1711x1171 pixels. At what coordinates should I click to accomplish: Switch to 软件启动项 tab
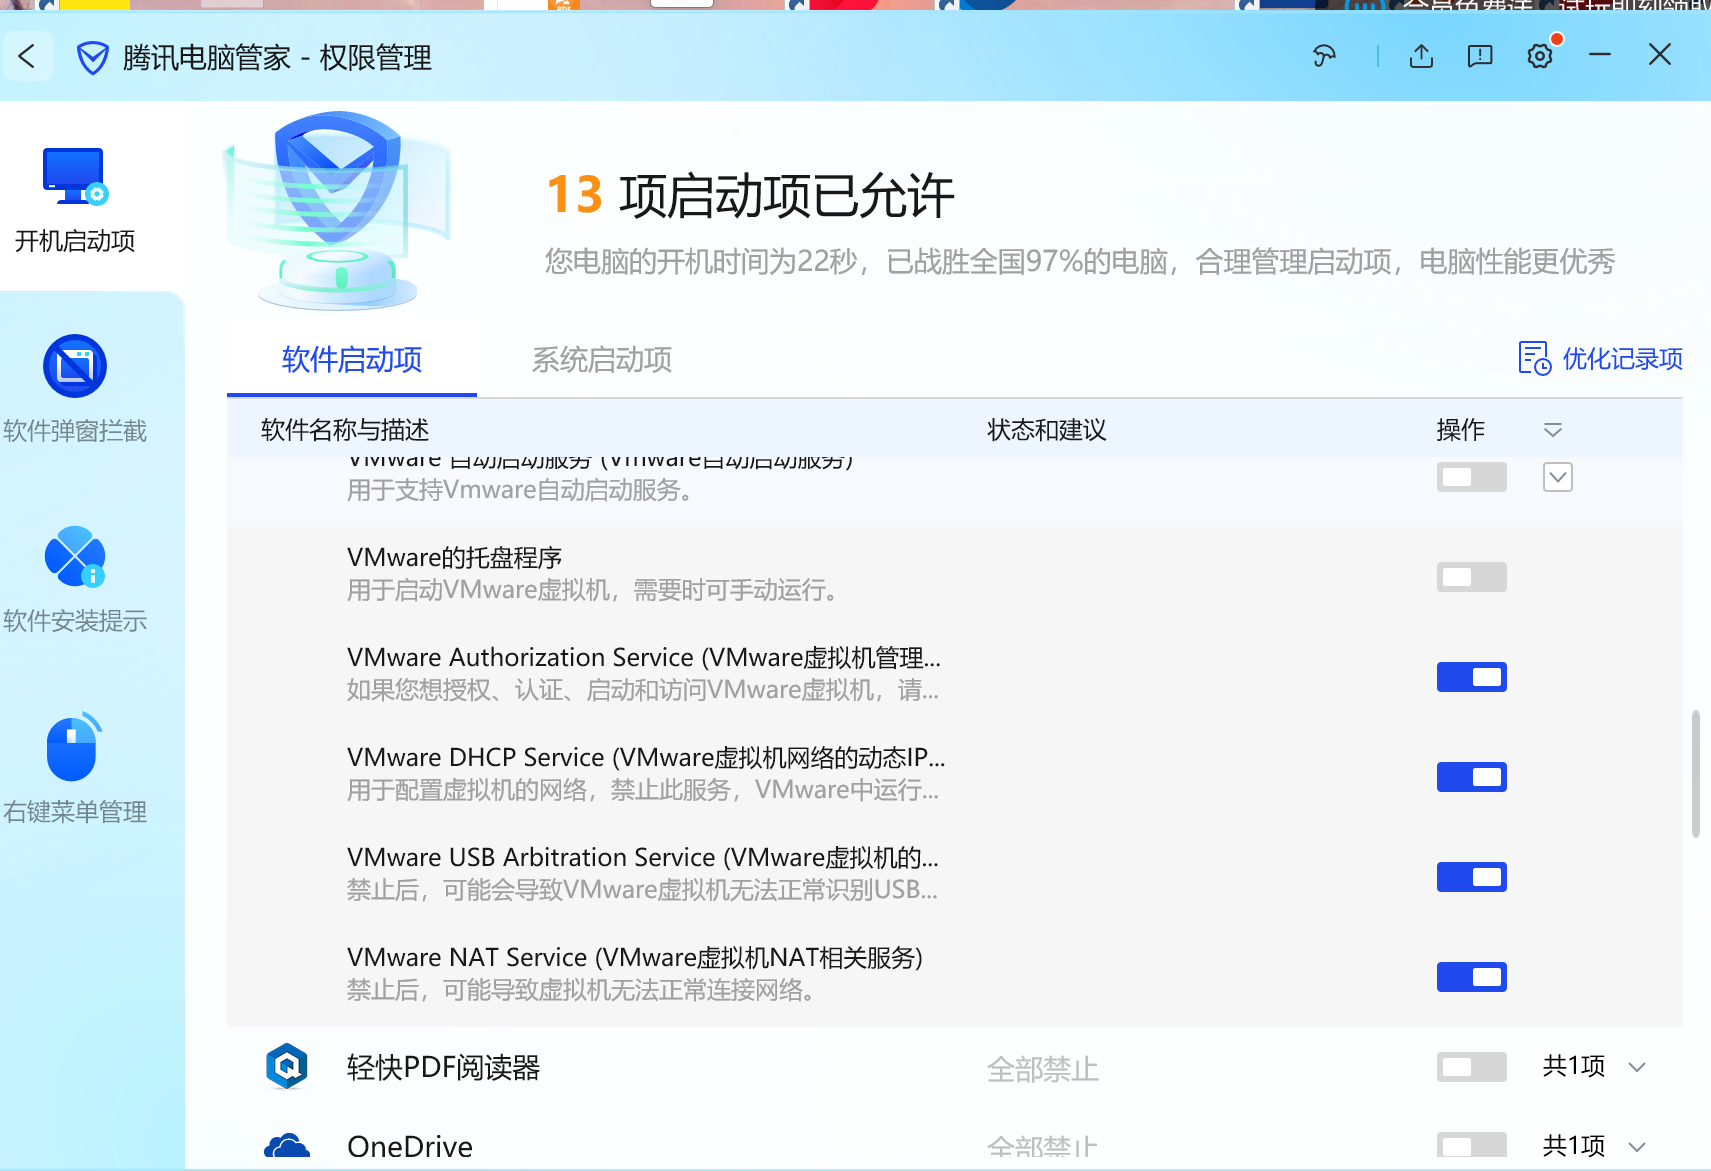[352, 359]
